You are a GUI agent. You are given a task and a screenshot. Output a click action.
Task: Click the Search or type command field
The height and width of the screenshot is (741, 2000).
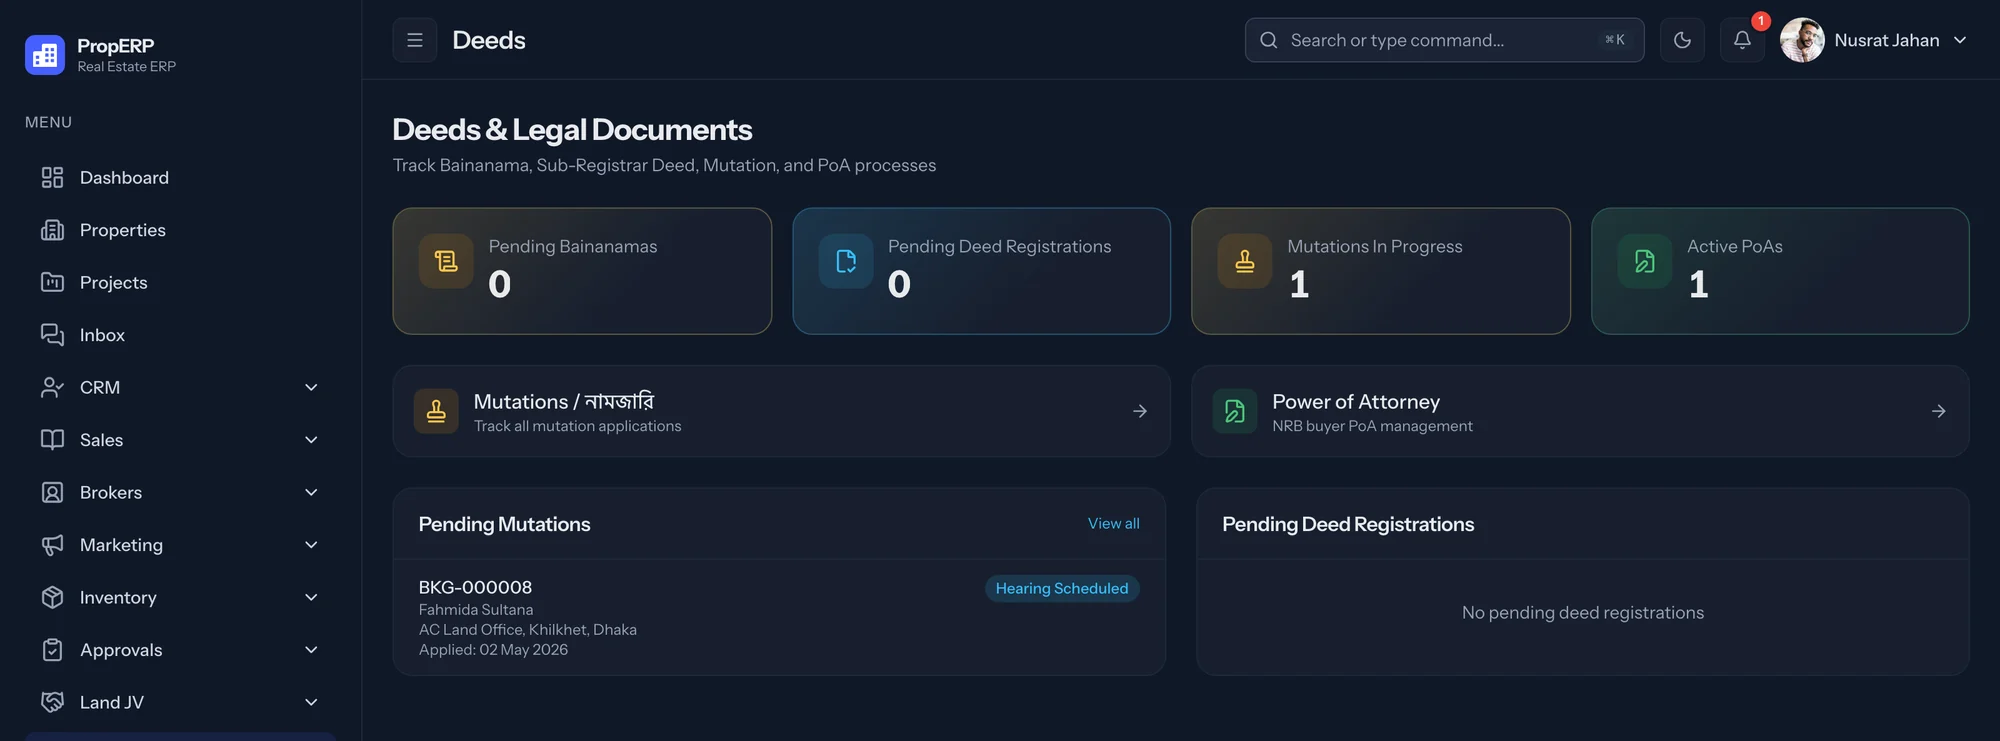pos(1444,40)
